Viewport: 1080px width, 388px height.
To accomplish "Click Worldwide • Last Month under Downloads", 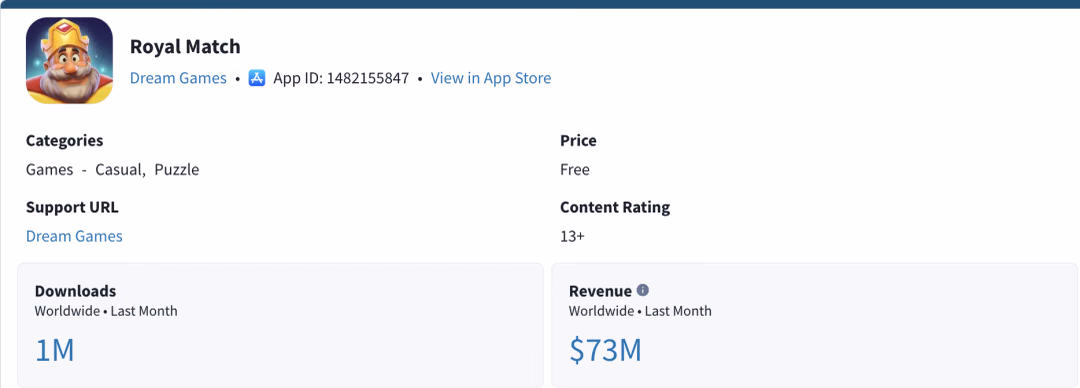I will click(x=106, y=311).
